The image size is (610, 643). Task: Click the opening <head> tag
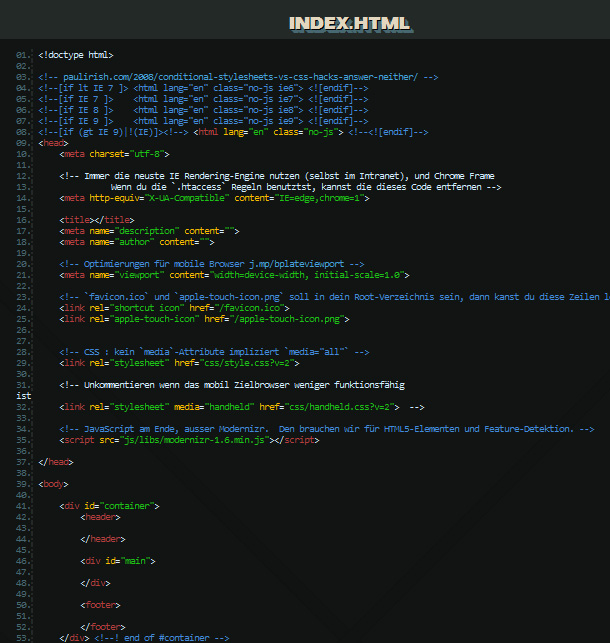[x=53, y=143]
